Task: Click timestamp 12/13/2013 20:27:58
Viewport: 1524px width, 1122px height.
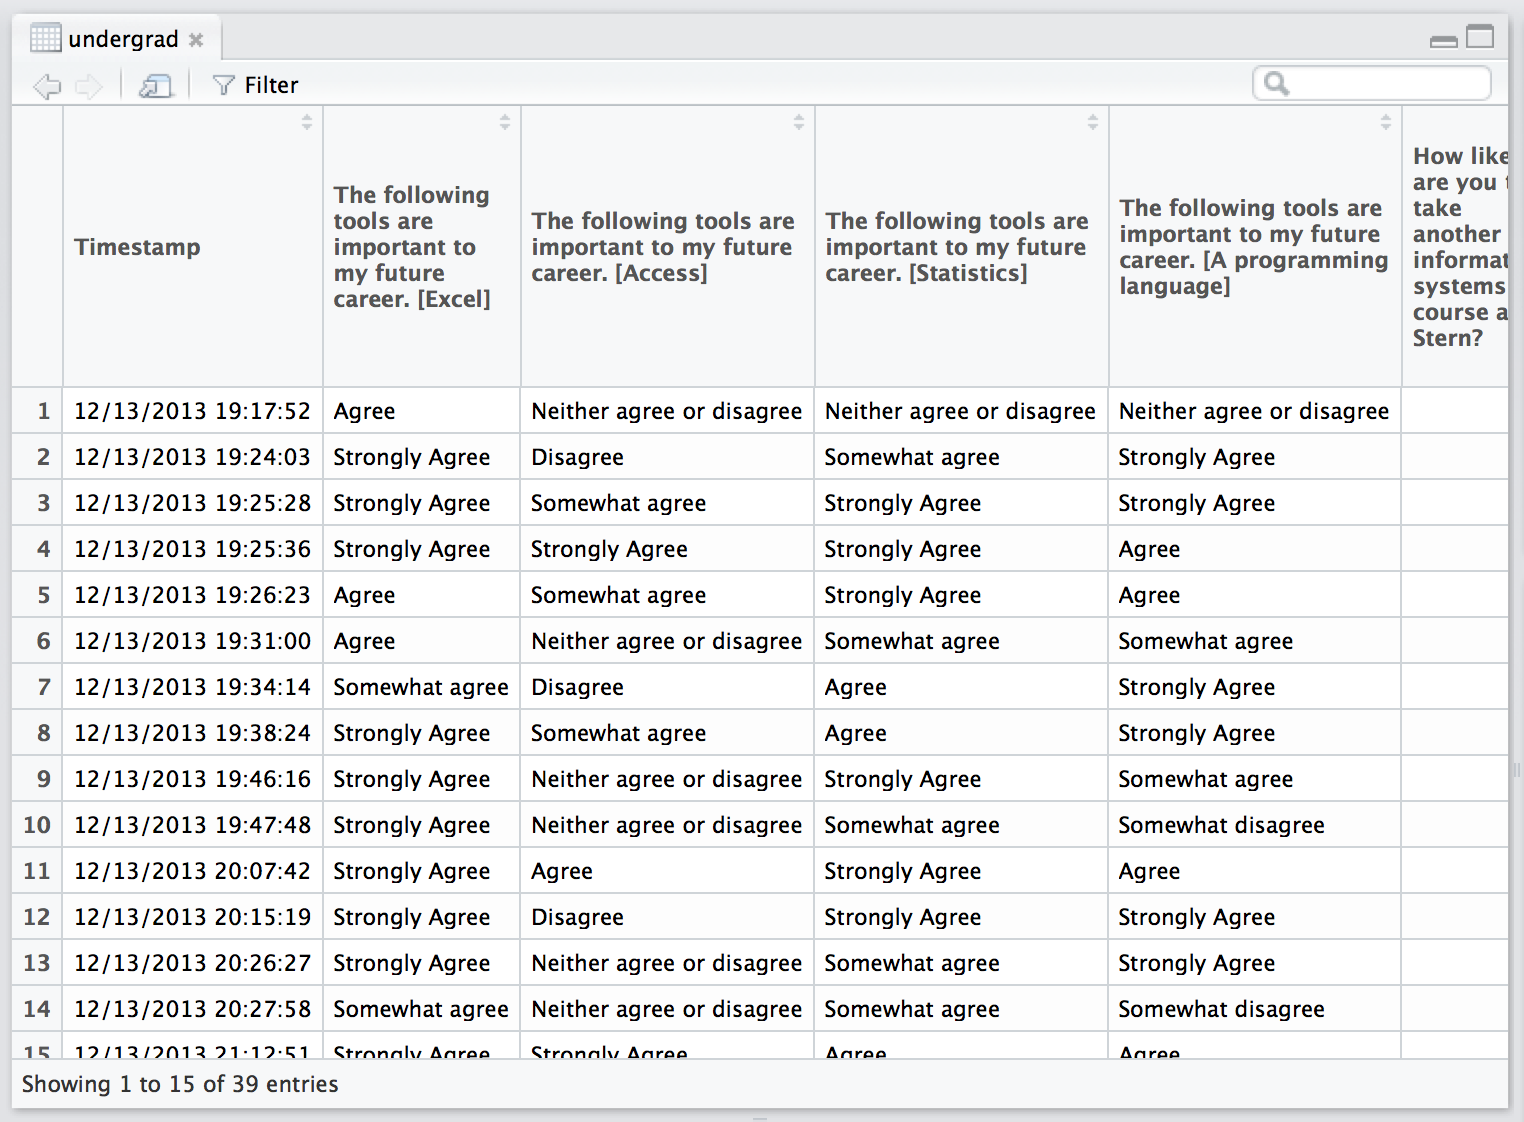Action: coord(192,1009)
